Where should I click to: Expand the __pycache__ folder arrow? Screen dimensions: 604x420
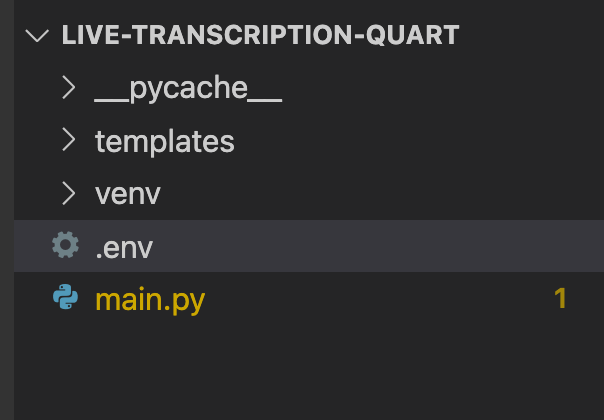69,88
